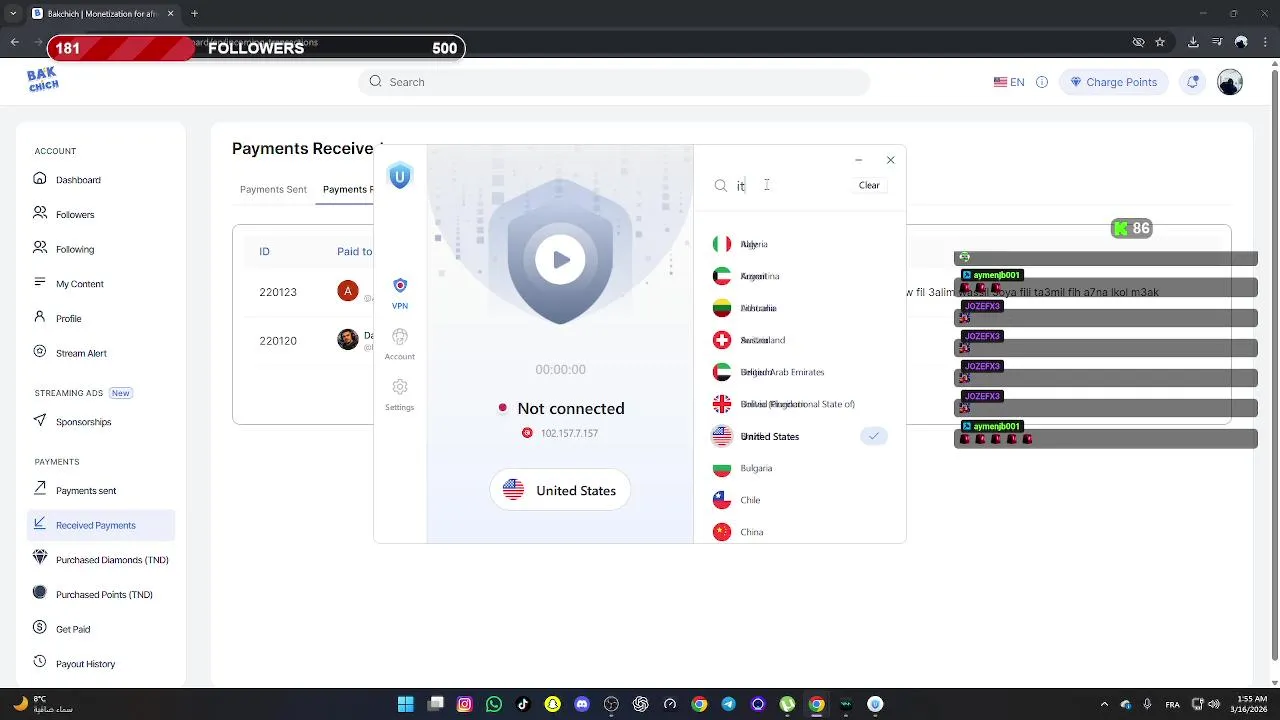Click payment ID 220123 row

pos(278,292)
